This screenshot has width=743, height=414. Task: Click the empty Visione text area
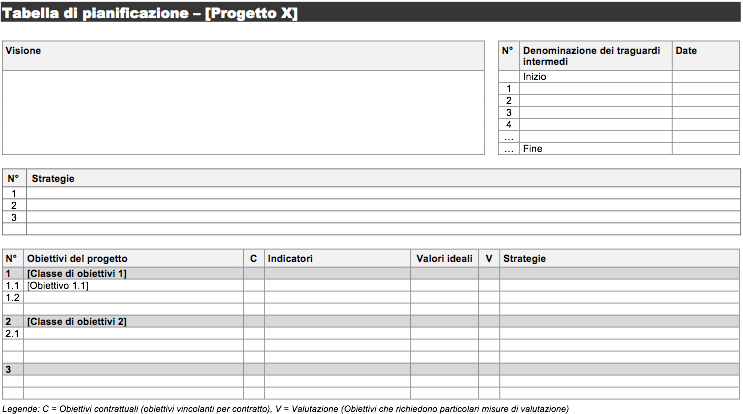coord(244,112)
